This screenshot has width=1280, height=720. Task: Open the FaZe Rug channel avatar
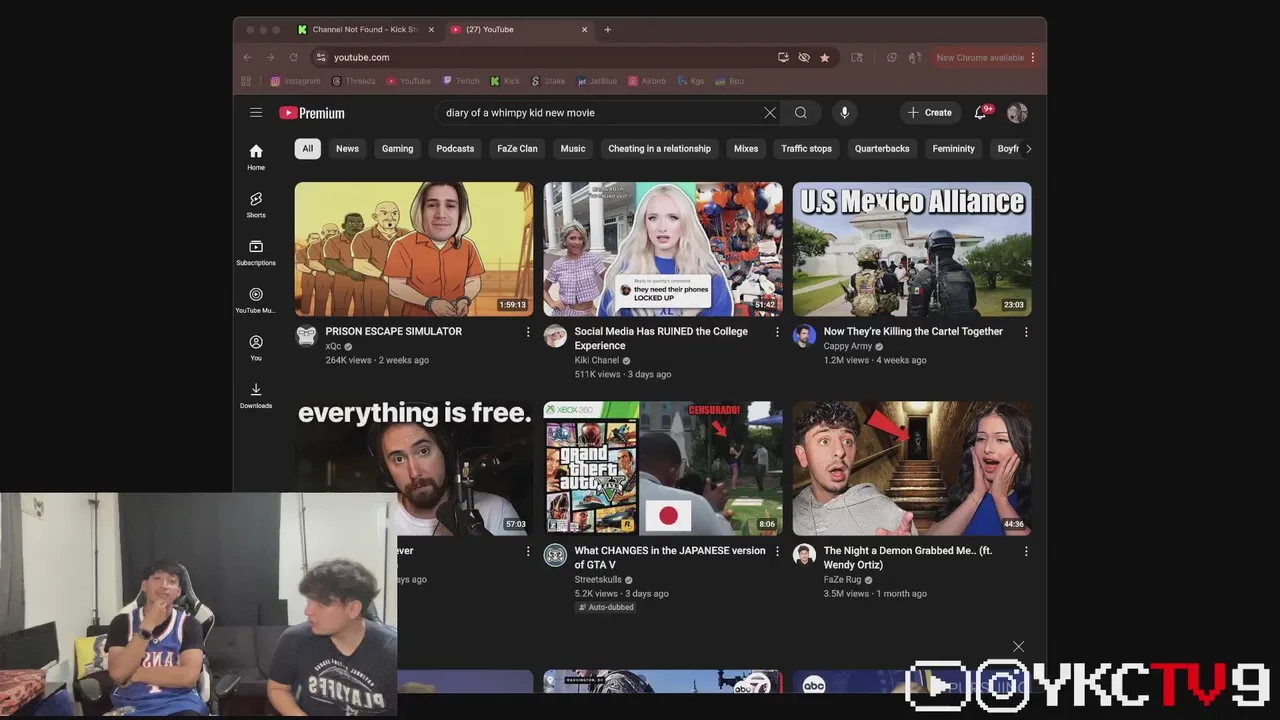tap(804, 555)
